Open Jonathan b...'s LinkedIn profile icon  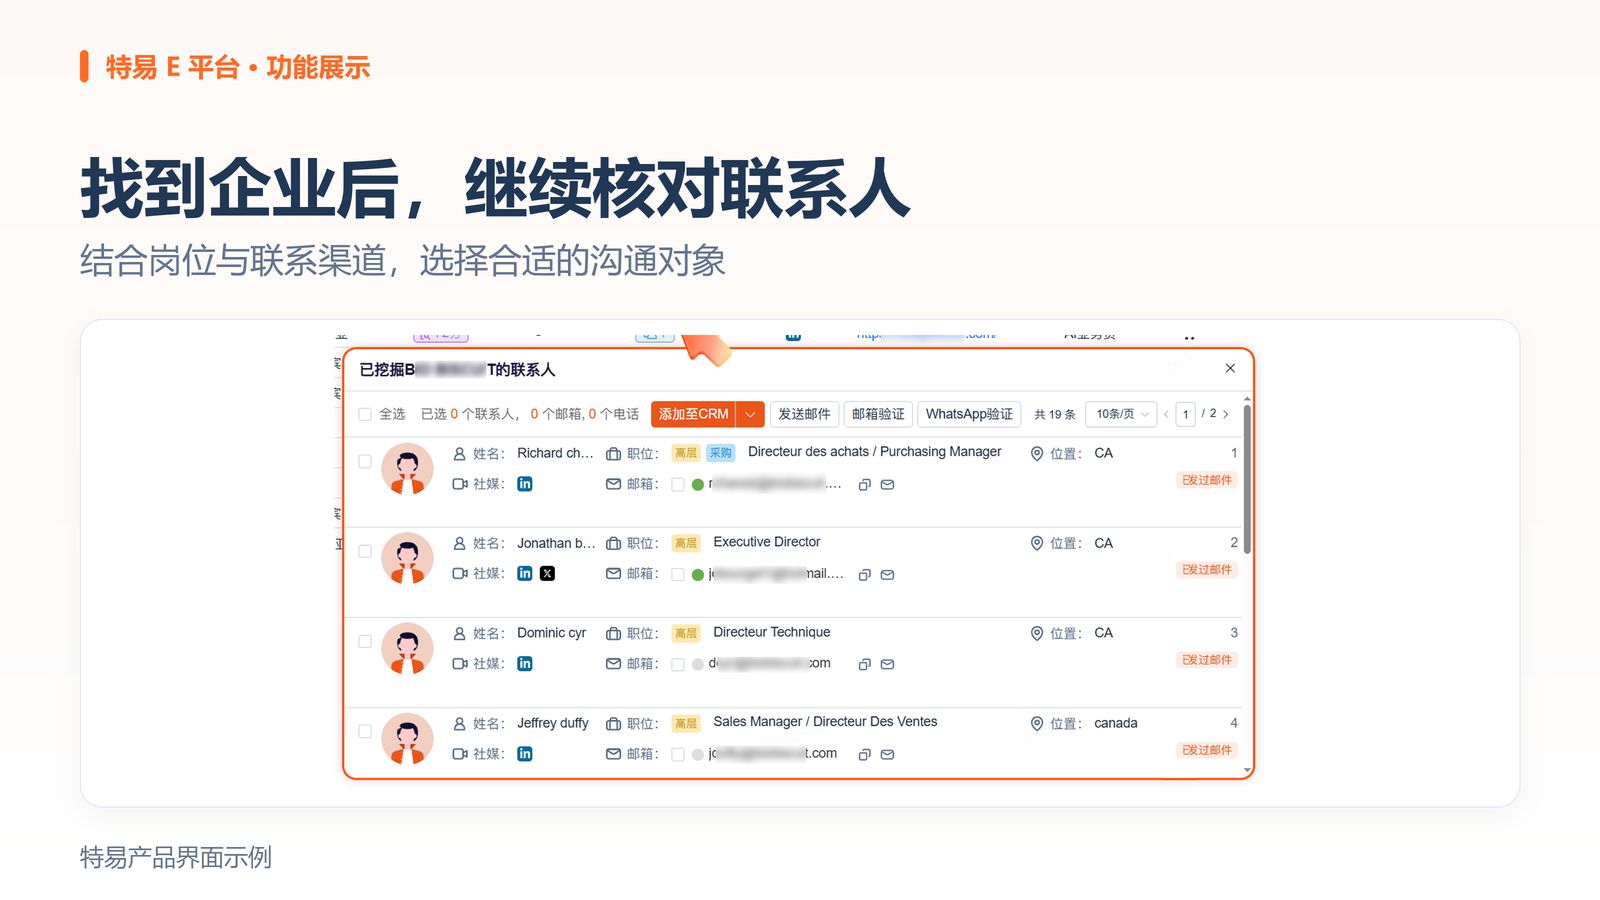pyautogui.click(x=525, y=574)
